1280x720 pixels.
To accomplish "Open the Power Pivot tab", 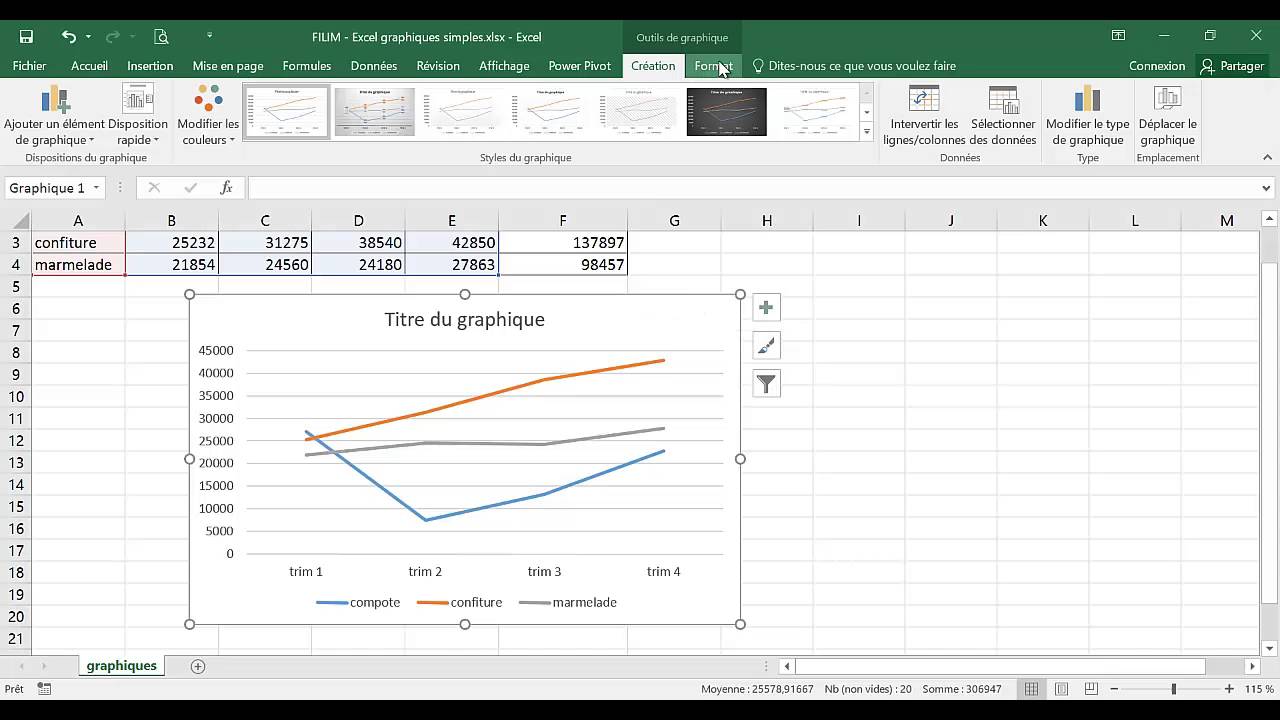I will (579, 66).
